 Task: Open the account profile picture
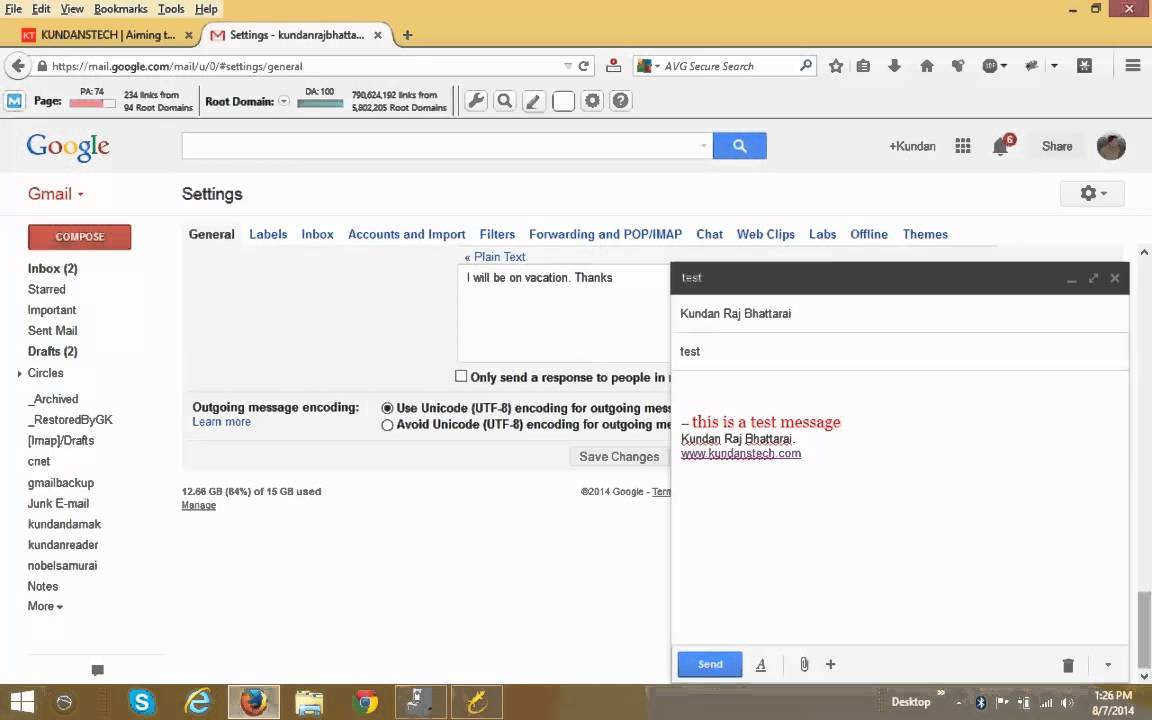[x=1111, y=146]
